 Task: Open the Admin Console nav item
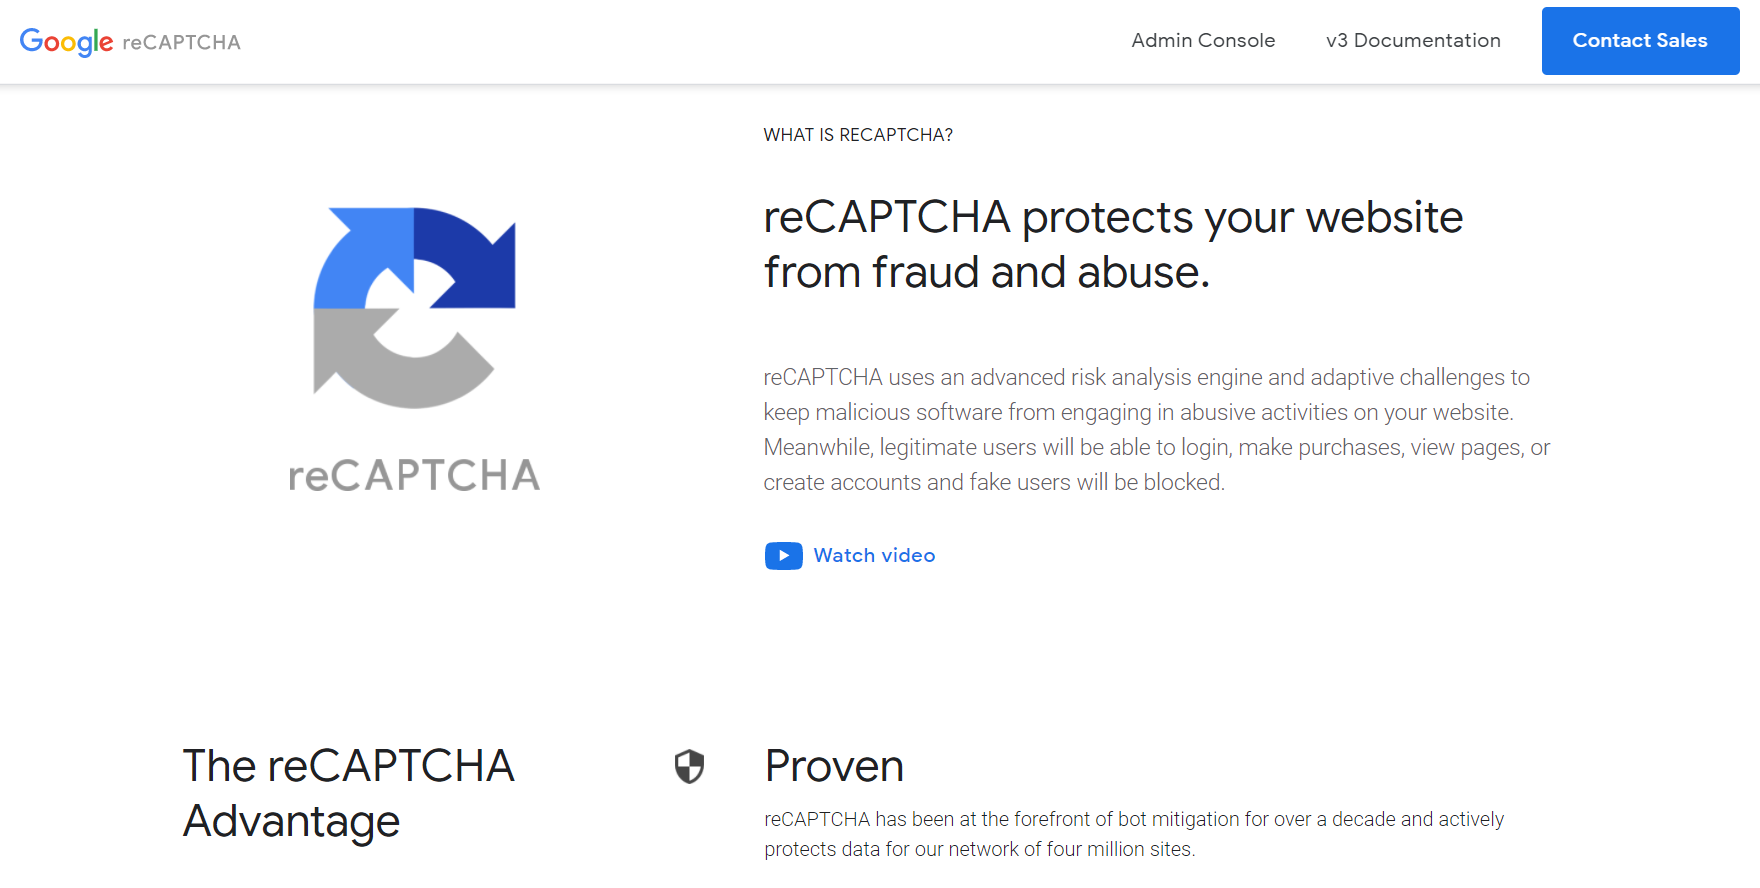click(1203, 41)
